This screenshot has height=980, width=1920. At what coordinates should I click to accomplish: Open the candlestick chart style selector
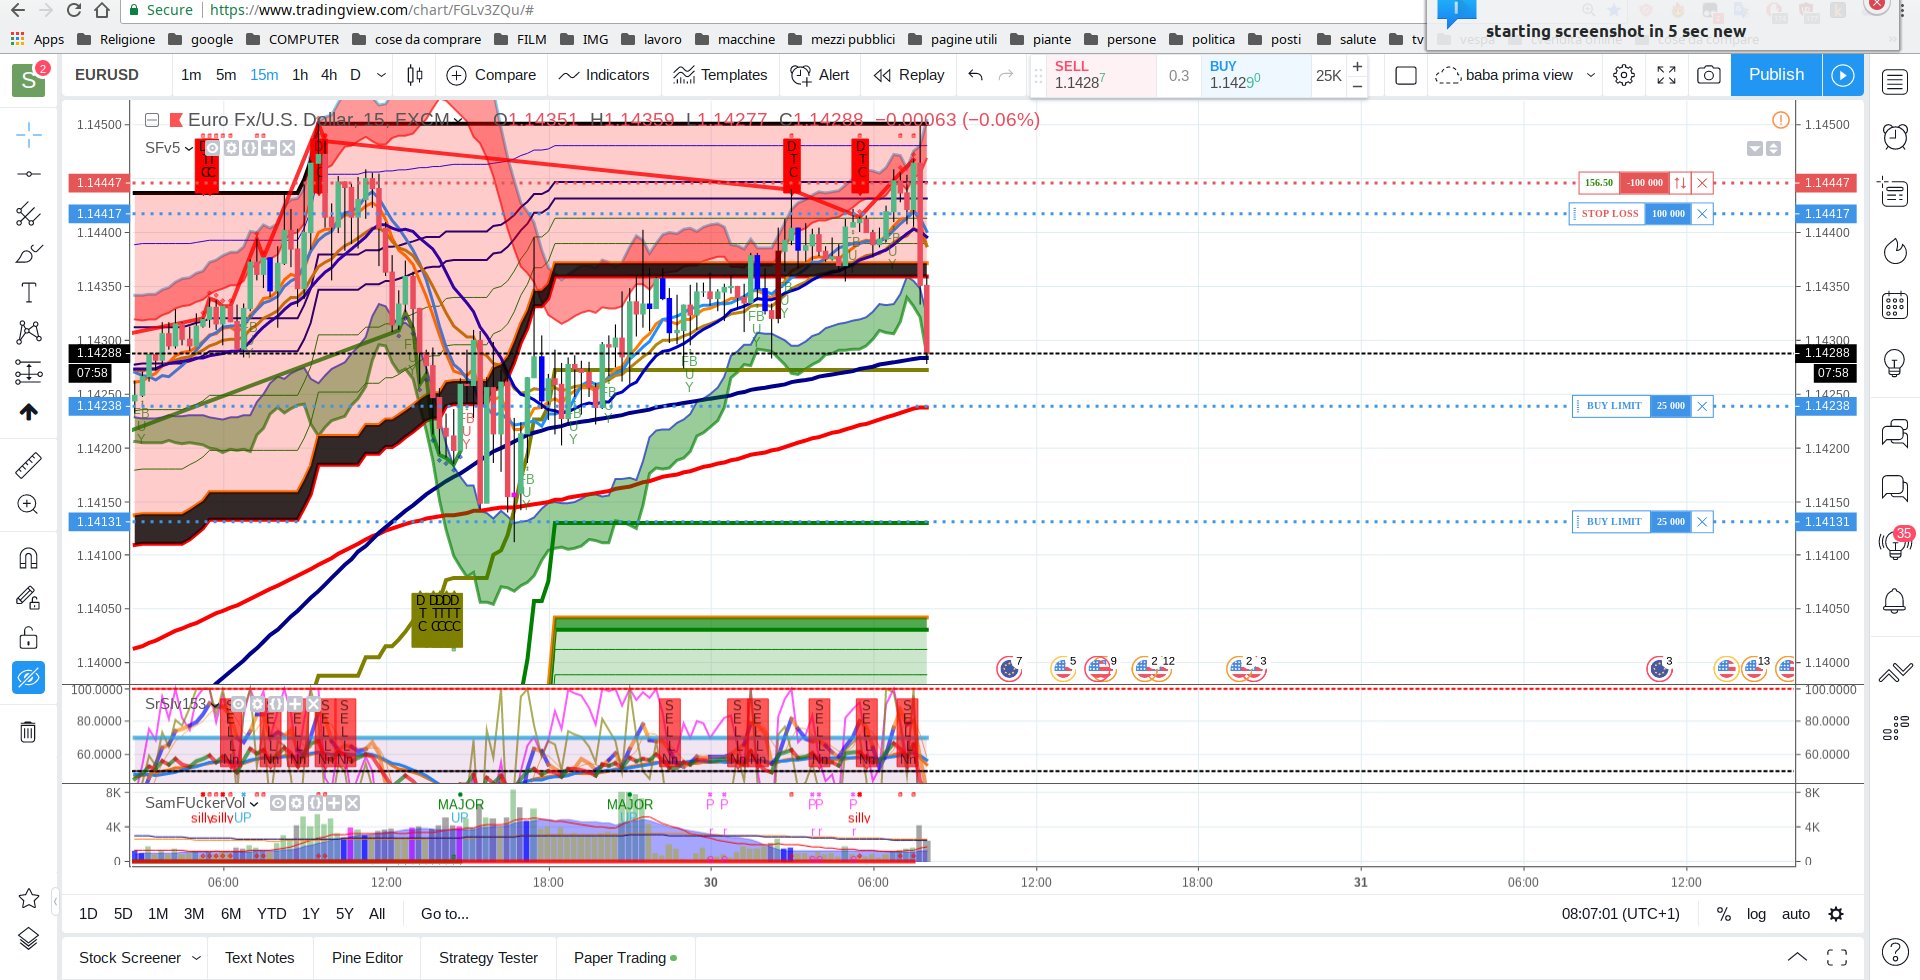pos(415,75)
